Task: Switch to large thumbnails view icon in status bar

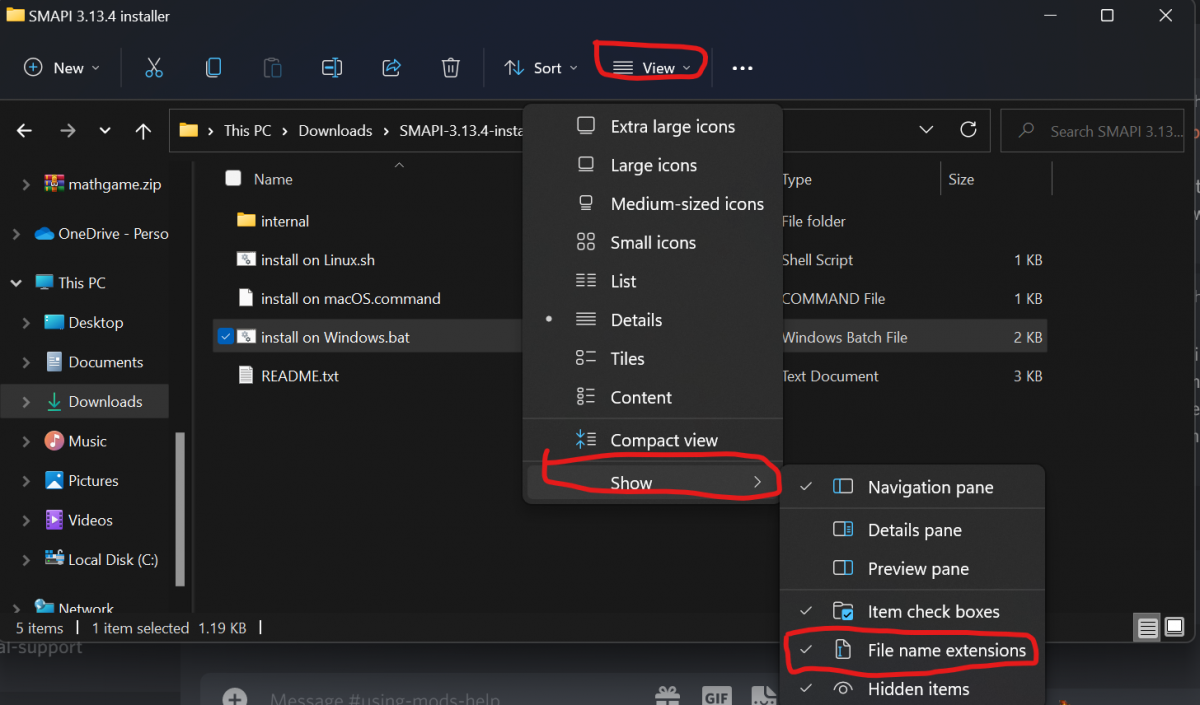Action: pyautogui.click(x=1175, y=627)
